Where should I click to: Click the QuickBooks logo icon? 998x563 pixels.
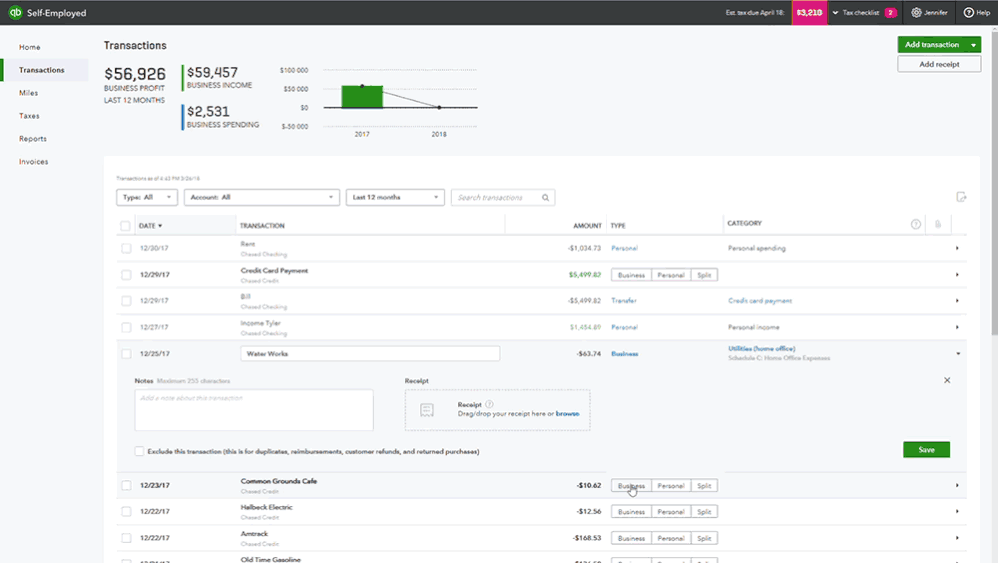click(x=14, y=13)
